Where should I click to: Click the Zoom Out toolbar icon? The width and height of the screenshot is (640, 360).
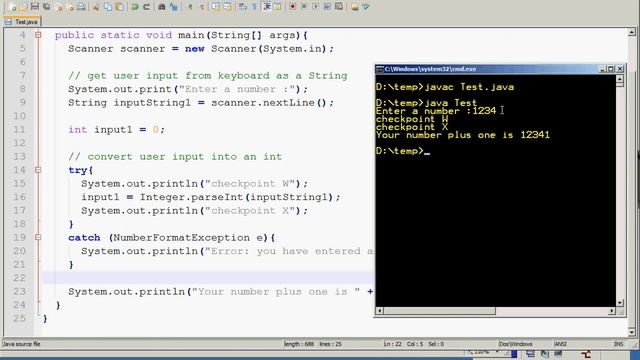coord(202,7)
